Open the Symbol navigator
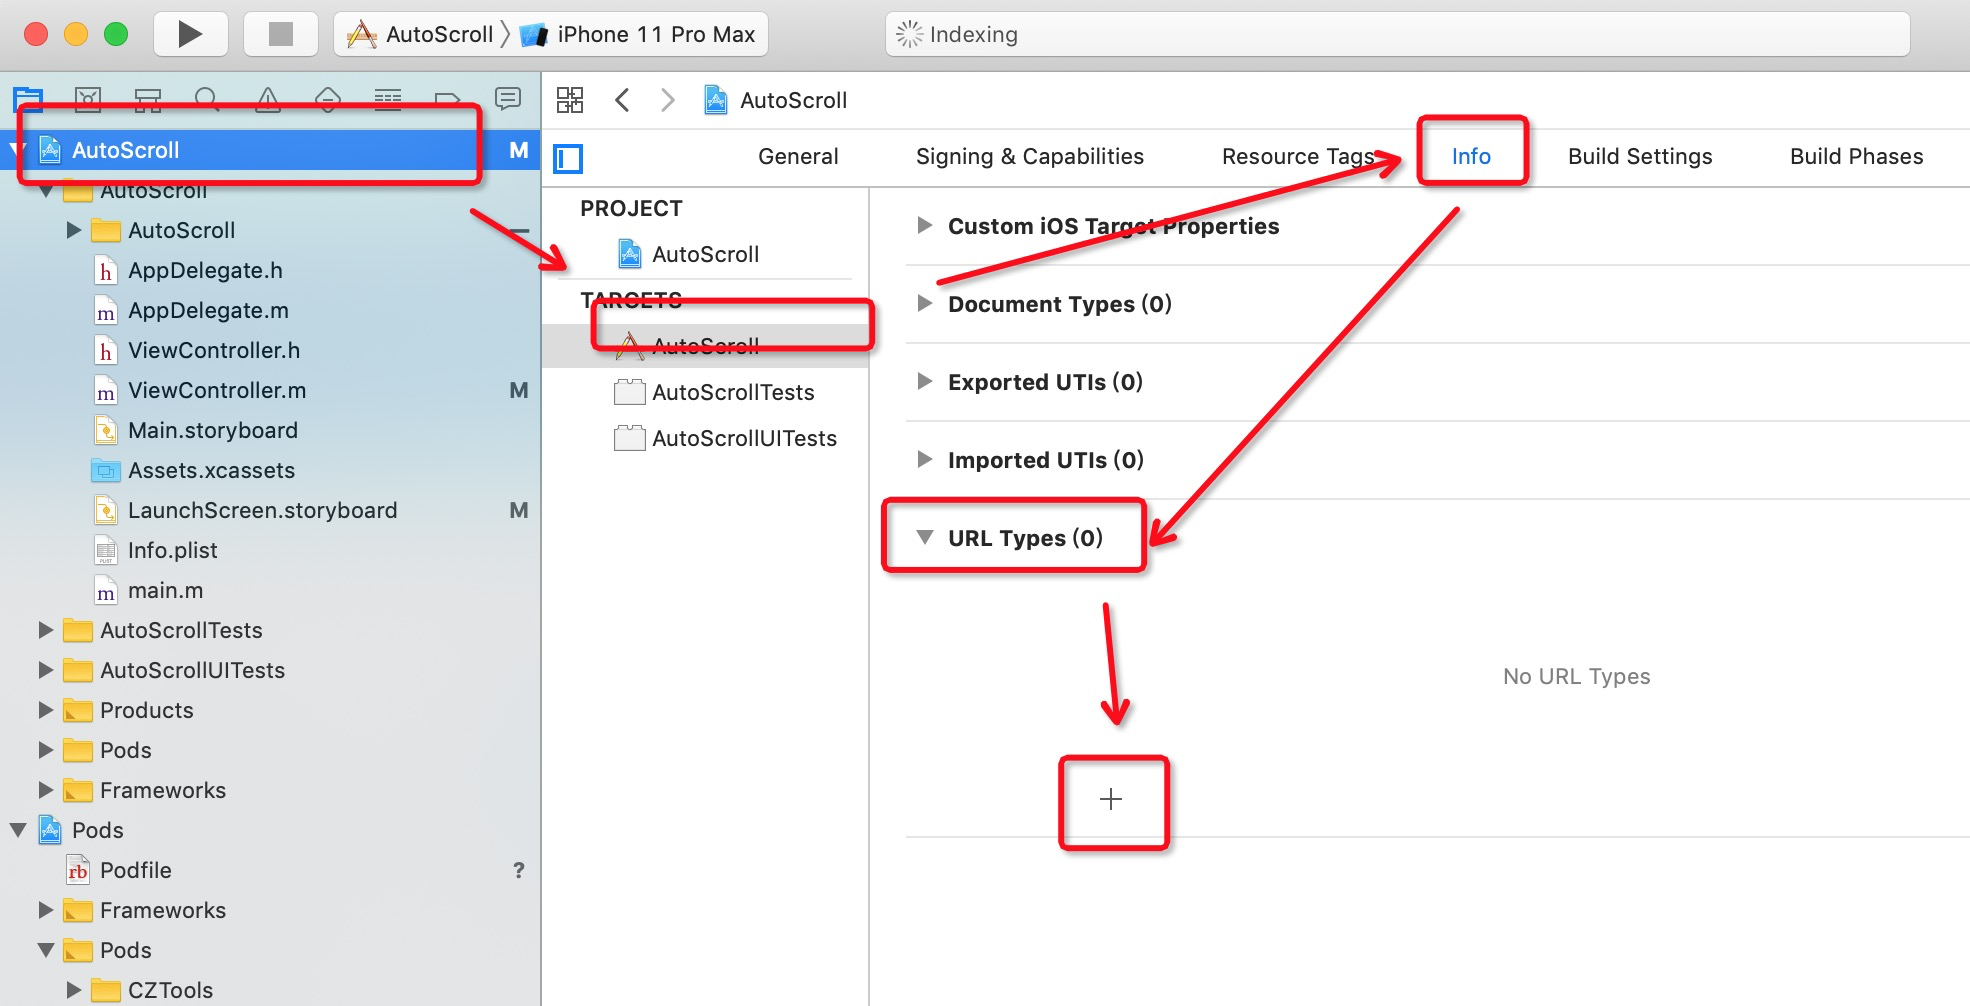The image size is (1970, 1006). coord(148,99)
